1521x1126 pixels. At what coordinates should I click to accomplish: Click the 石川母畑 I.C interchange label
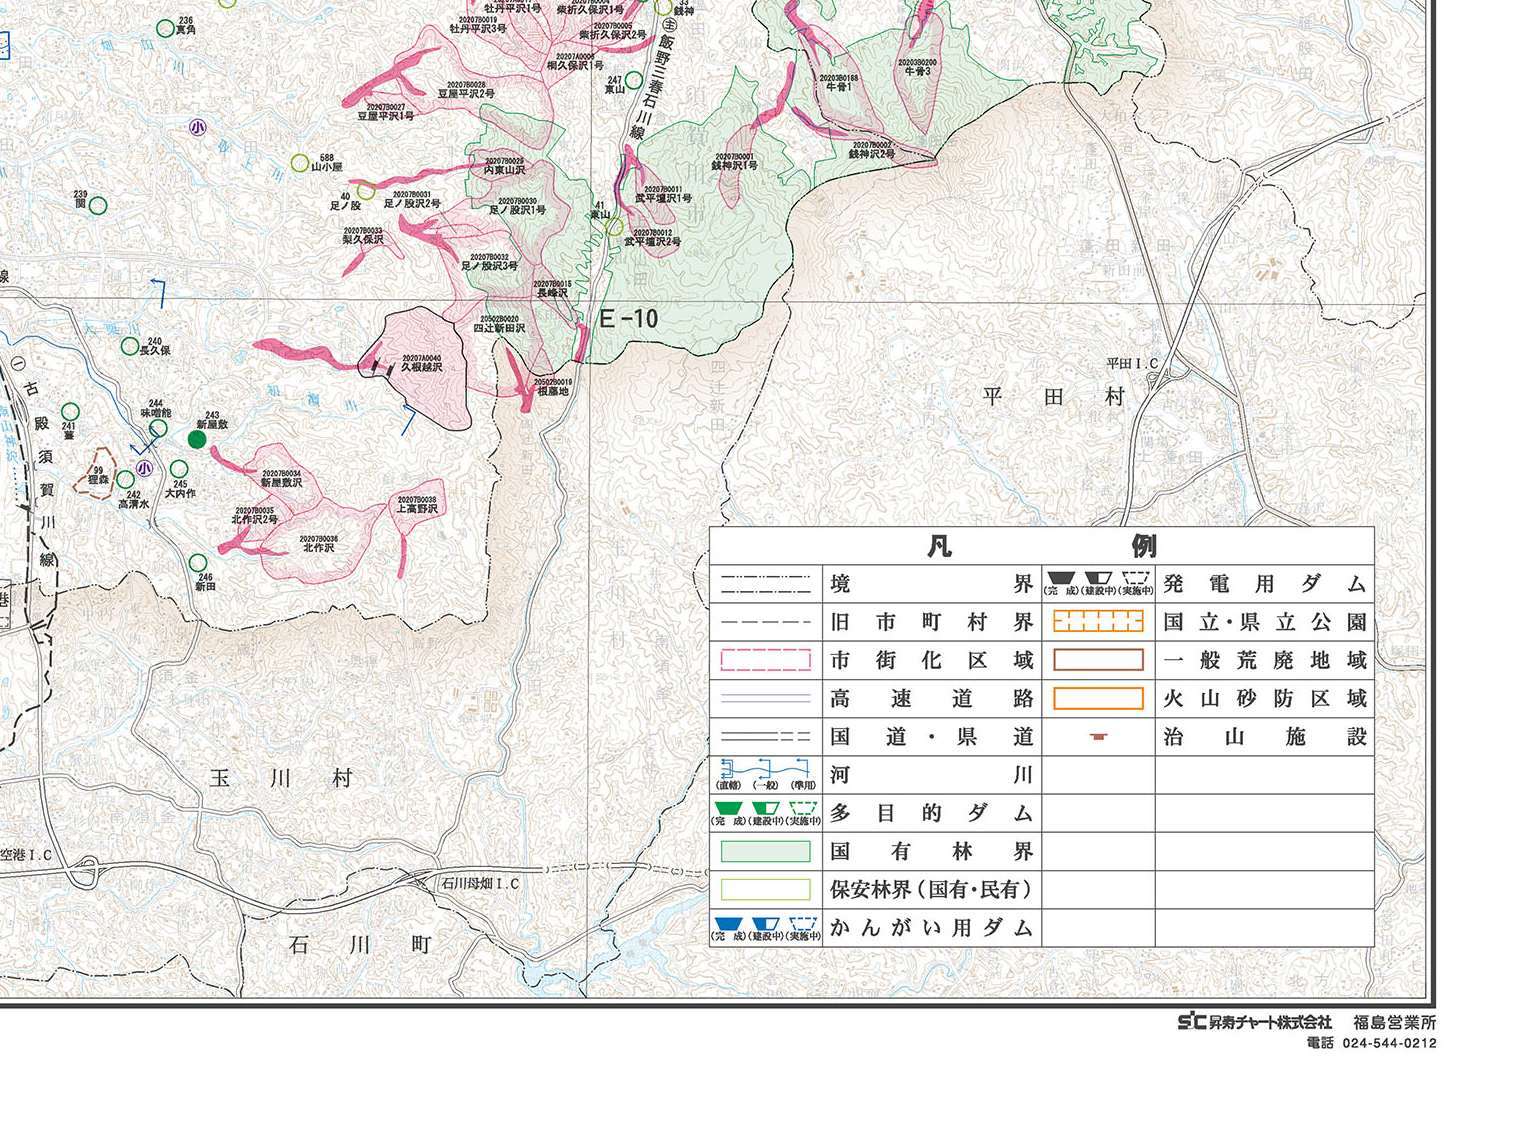click(x=481, y=884)
